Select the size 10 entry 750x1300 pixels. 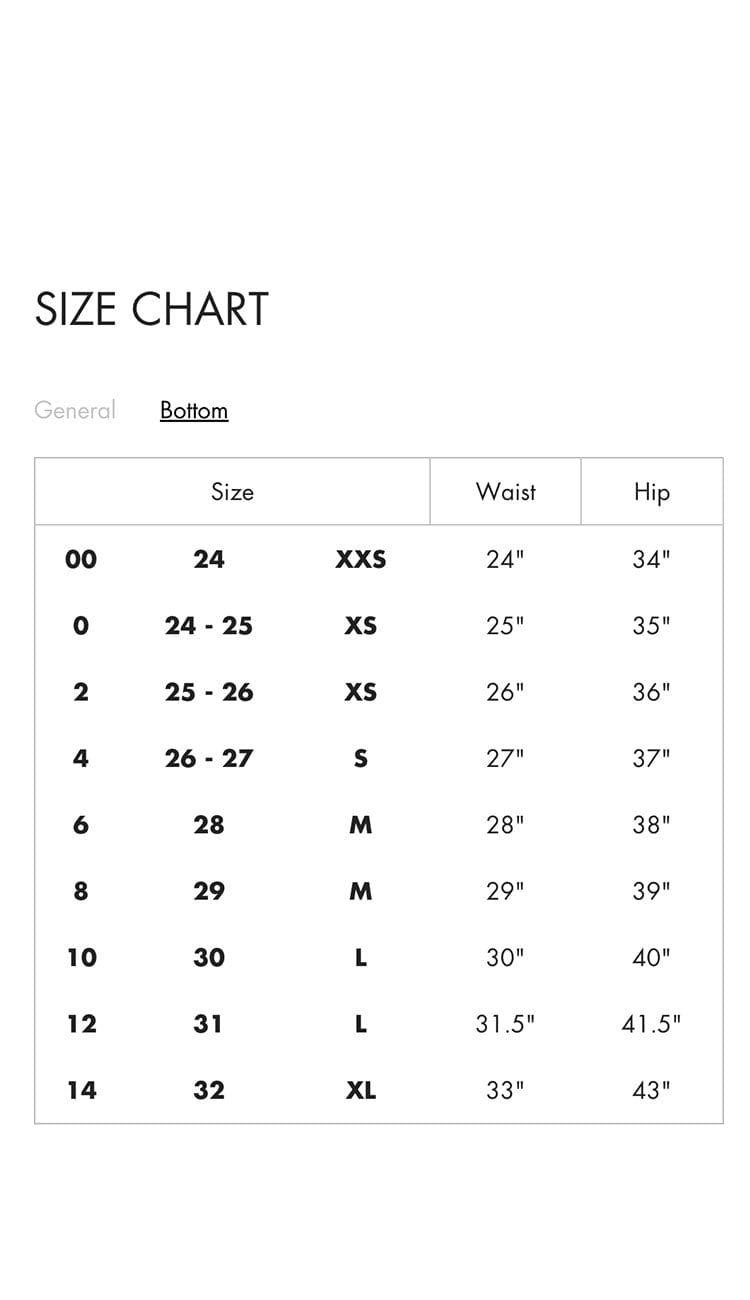(80, 957)
